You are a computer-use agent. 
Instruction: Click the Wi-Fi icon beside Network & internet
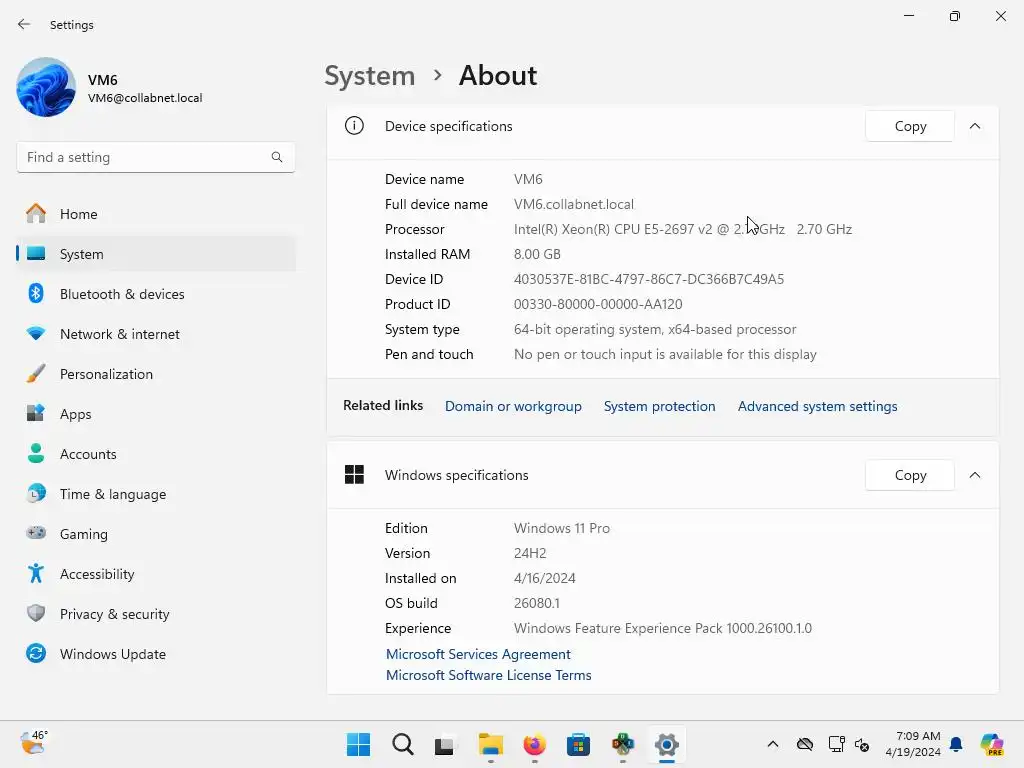pos(36,333)
